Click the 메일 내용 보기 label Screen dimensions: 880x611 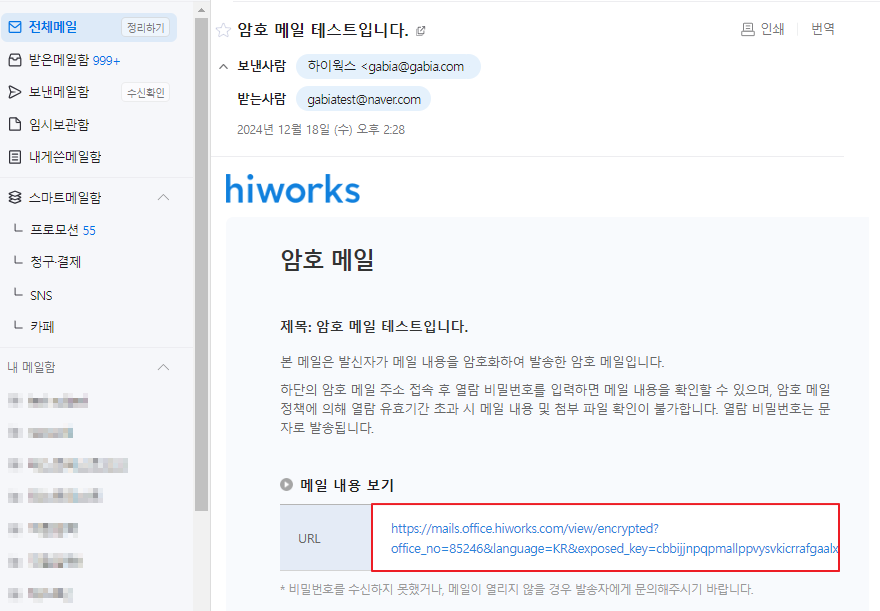347,485
